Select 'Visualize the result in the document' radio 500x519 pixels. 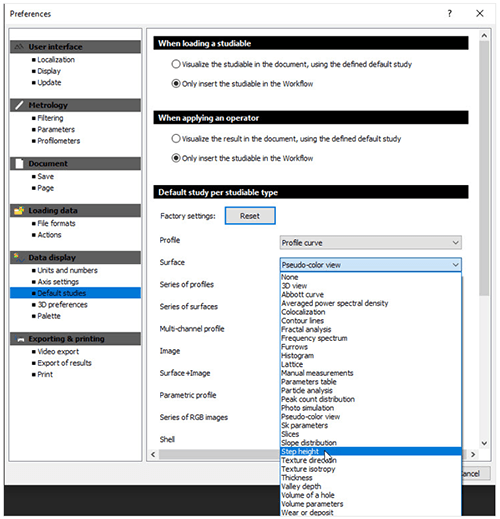(176, 139)
